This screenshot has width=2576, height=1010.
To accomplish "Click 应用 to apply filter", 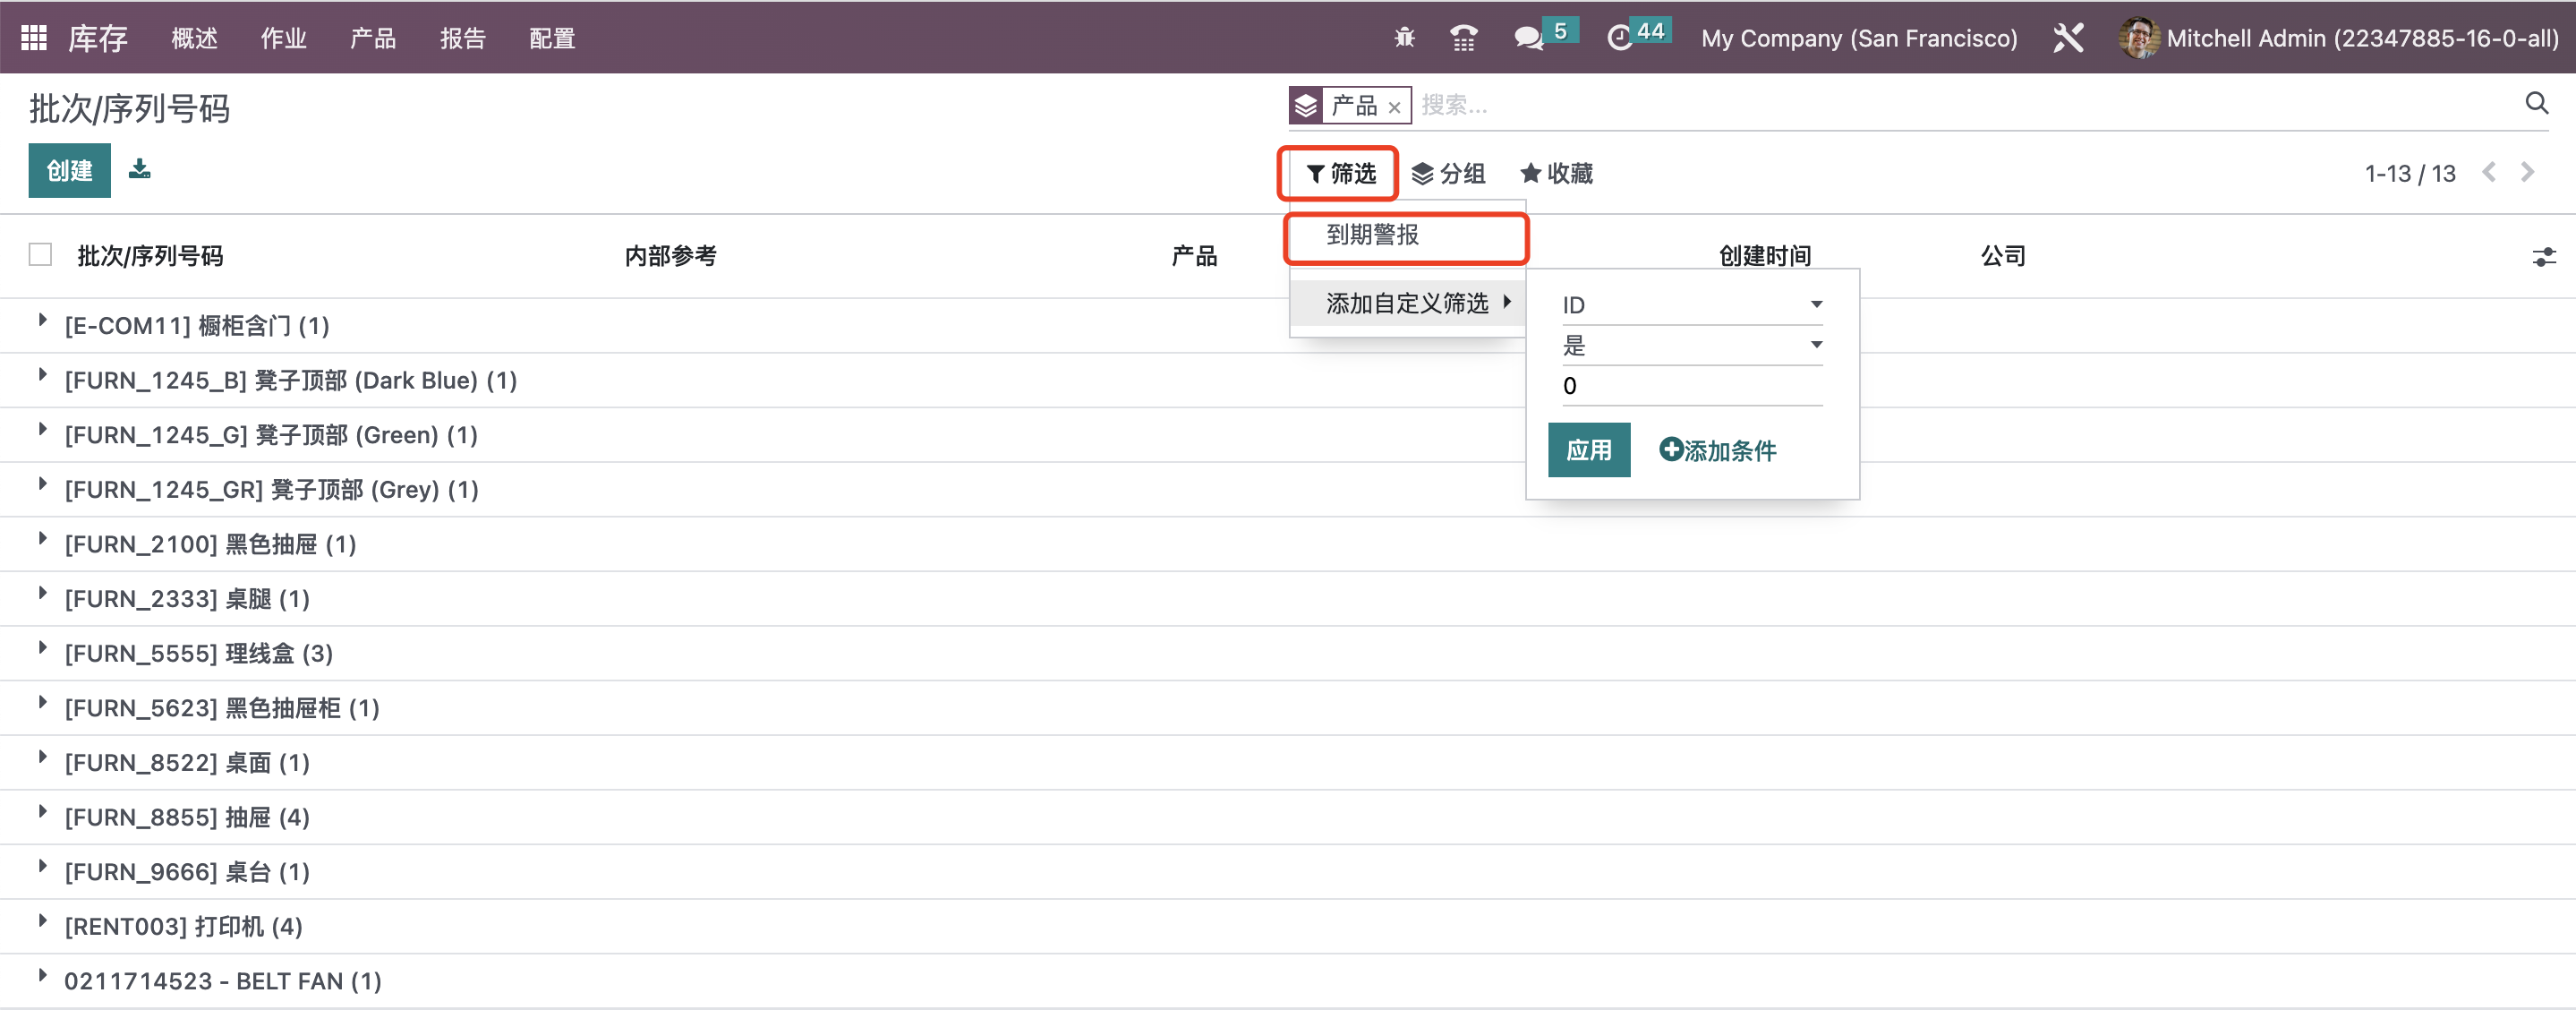I will click(x=1588, y=450).
